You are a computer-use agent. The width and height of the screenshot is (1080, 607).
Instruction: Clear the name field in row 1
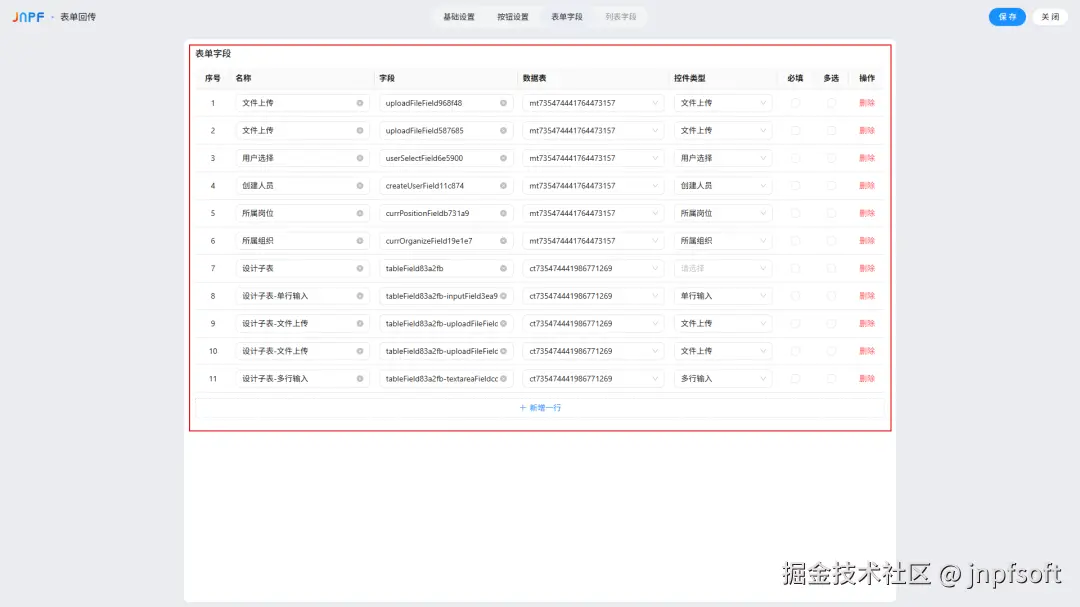point(360,103)
